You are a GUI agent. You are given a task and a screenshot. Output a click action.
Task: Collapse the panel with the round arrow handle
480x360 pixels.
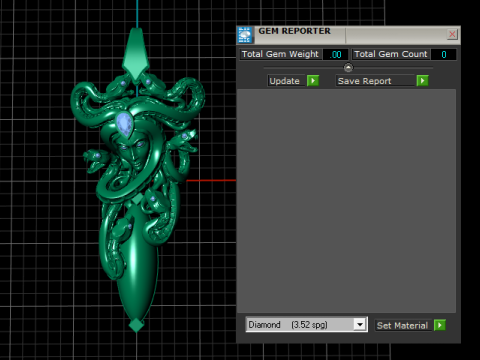tap(348, 68)
